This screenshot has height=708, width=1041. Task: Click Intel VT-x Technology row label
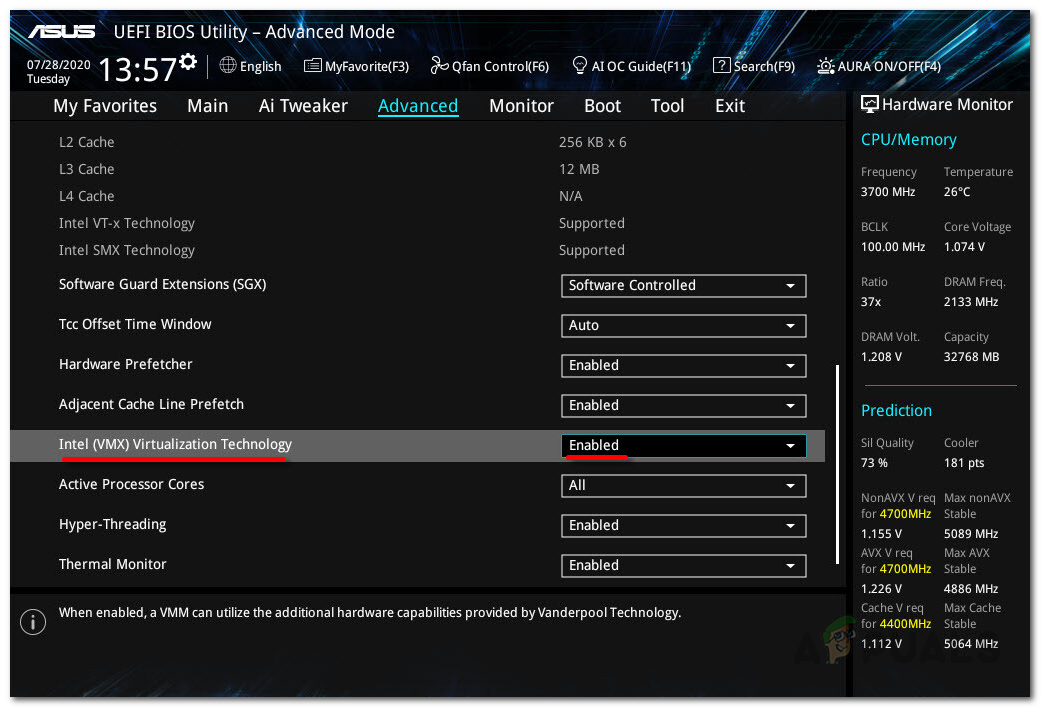click(x=126, y=223)
